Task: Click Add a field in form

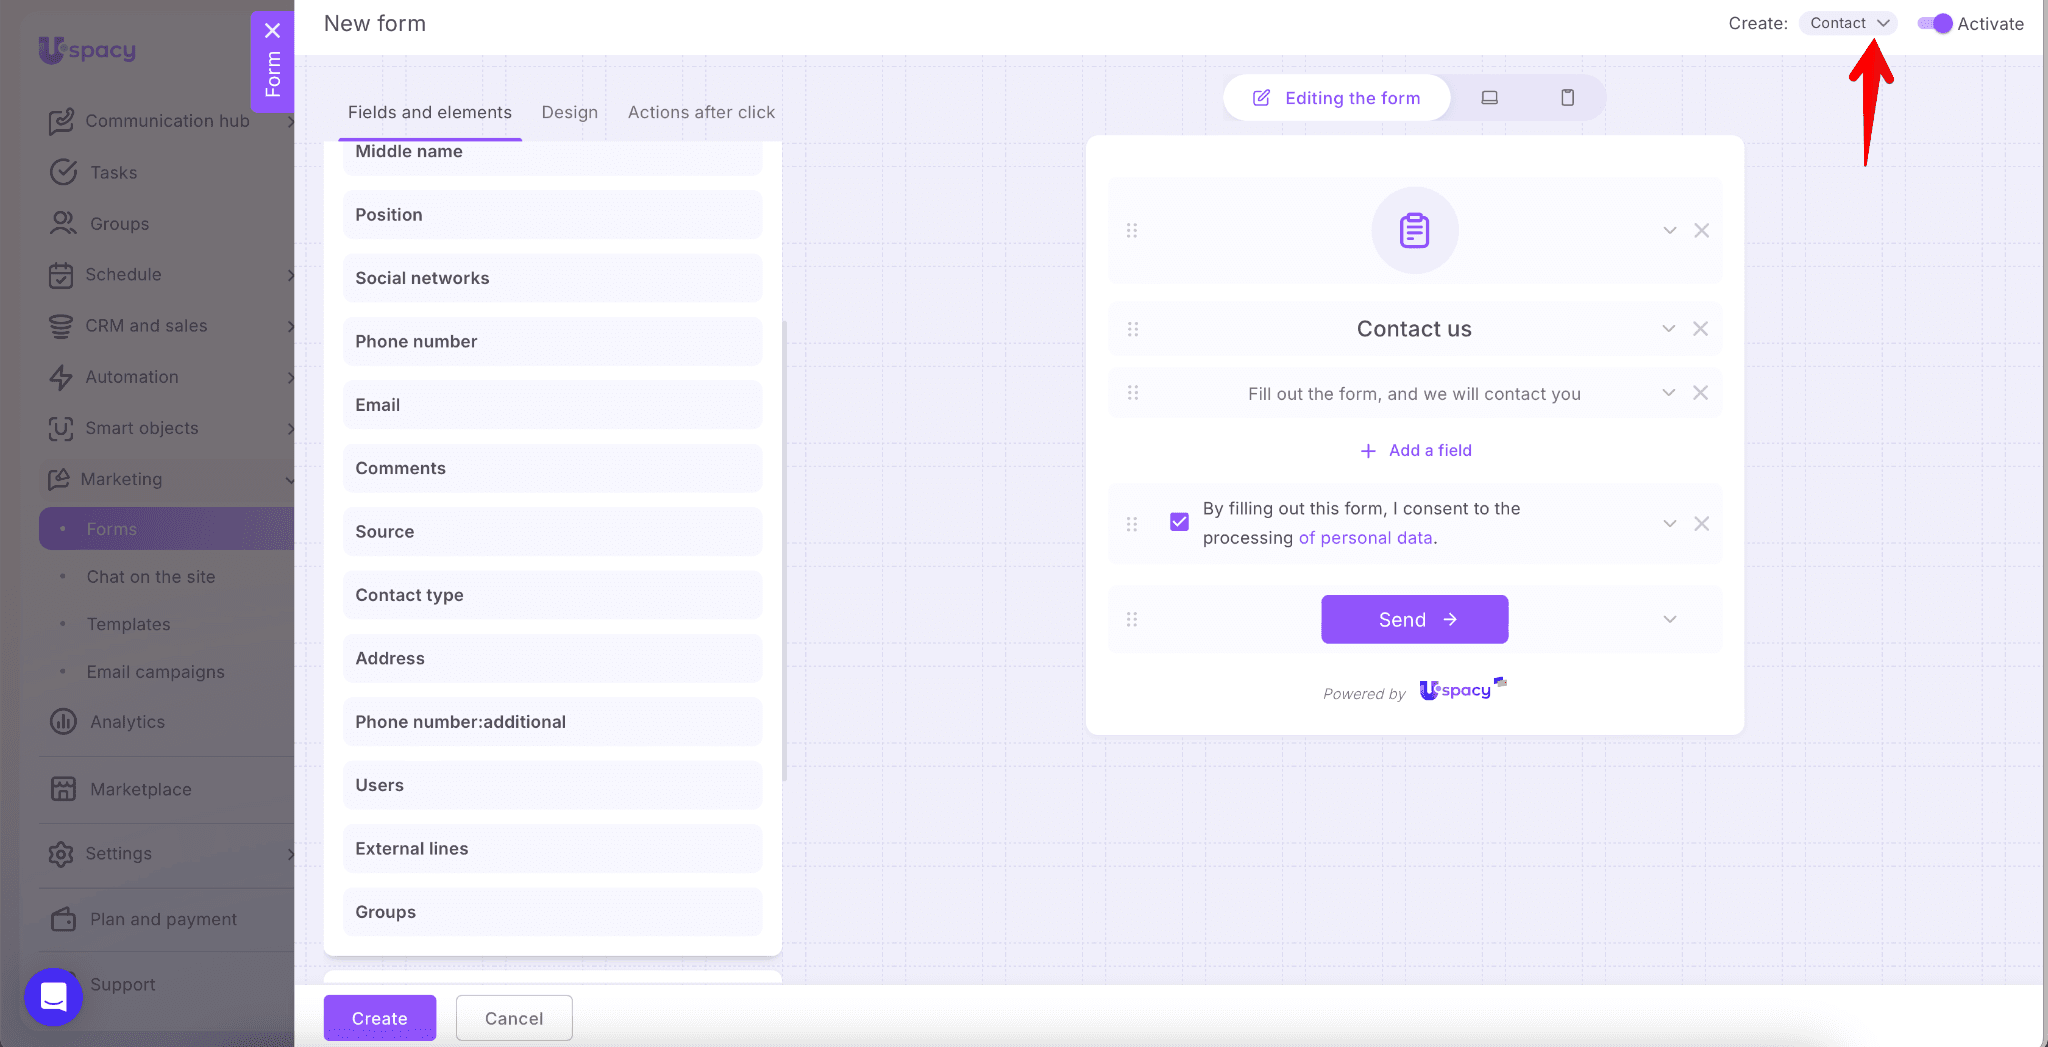Action: tap(1416, 450)
